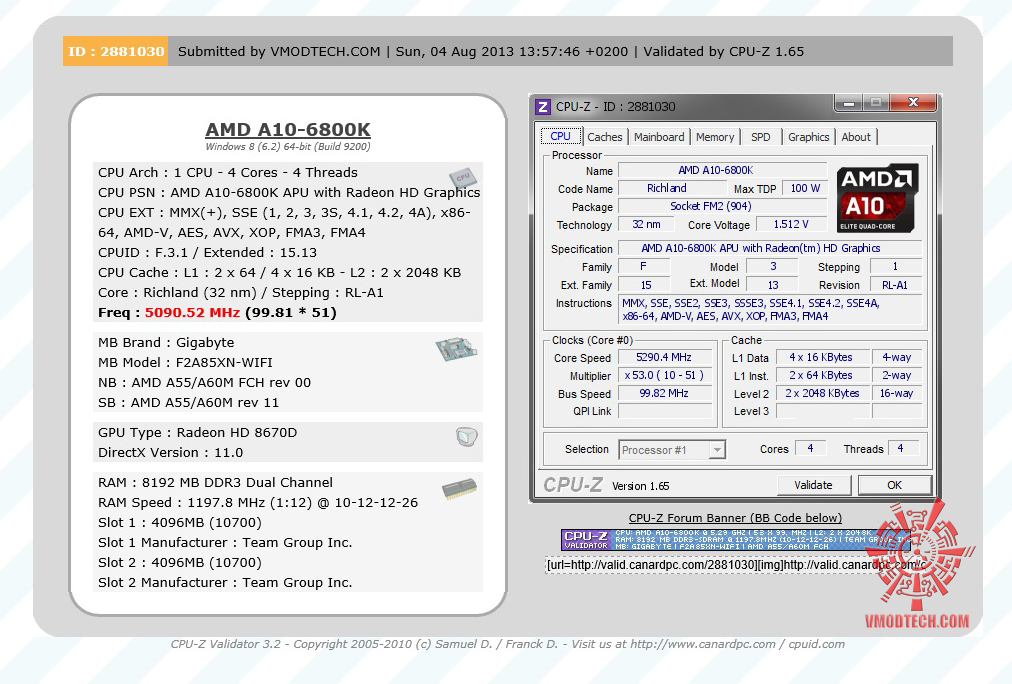The width and height of the screenshot is (1012, 684).
Task: Click the motherboard icon beside MB Brand
Action: [x=456, y=349]
